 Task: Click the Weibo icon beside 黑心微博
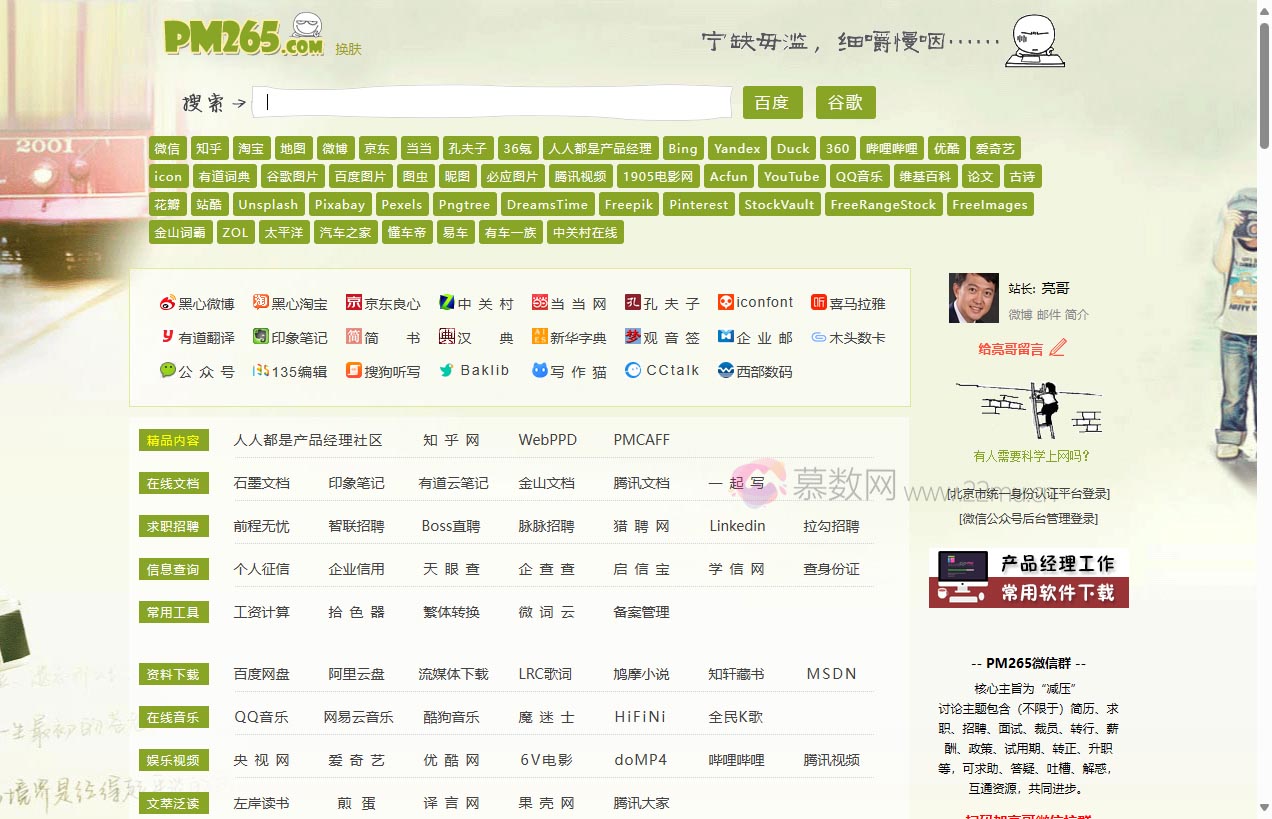click(x=167, y=304)
